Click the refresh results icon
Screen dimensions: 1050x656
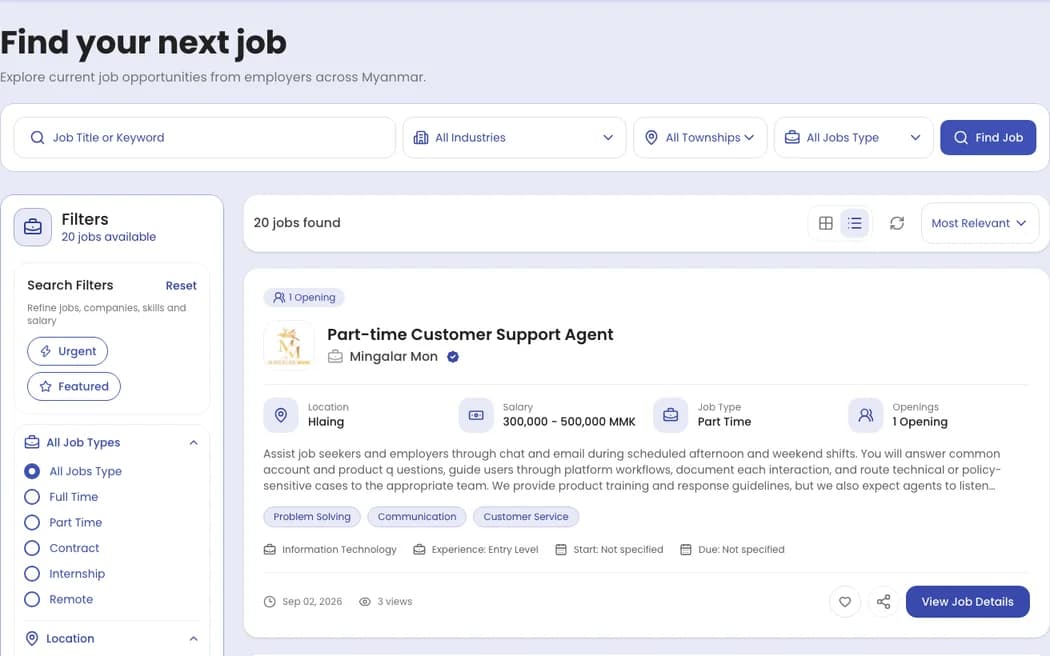tap(897, 223)
